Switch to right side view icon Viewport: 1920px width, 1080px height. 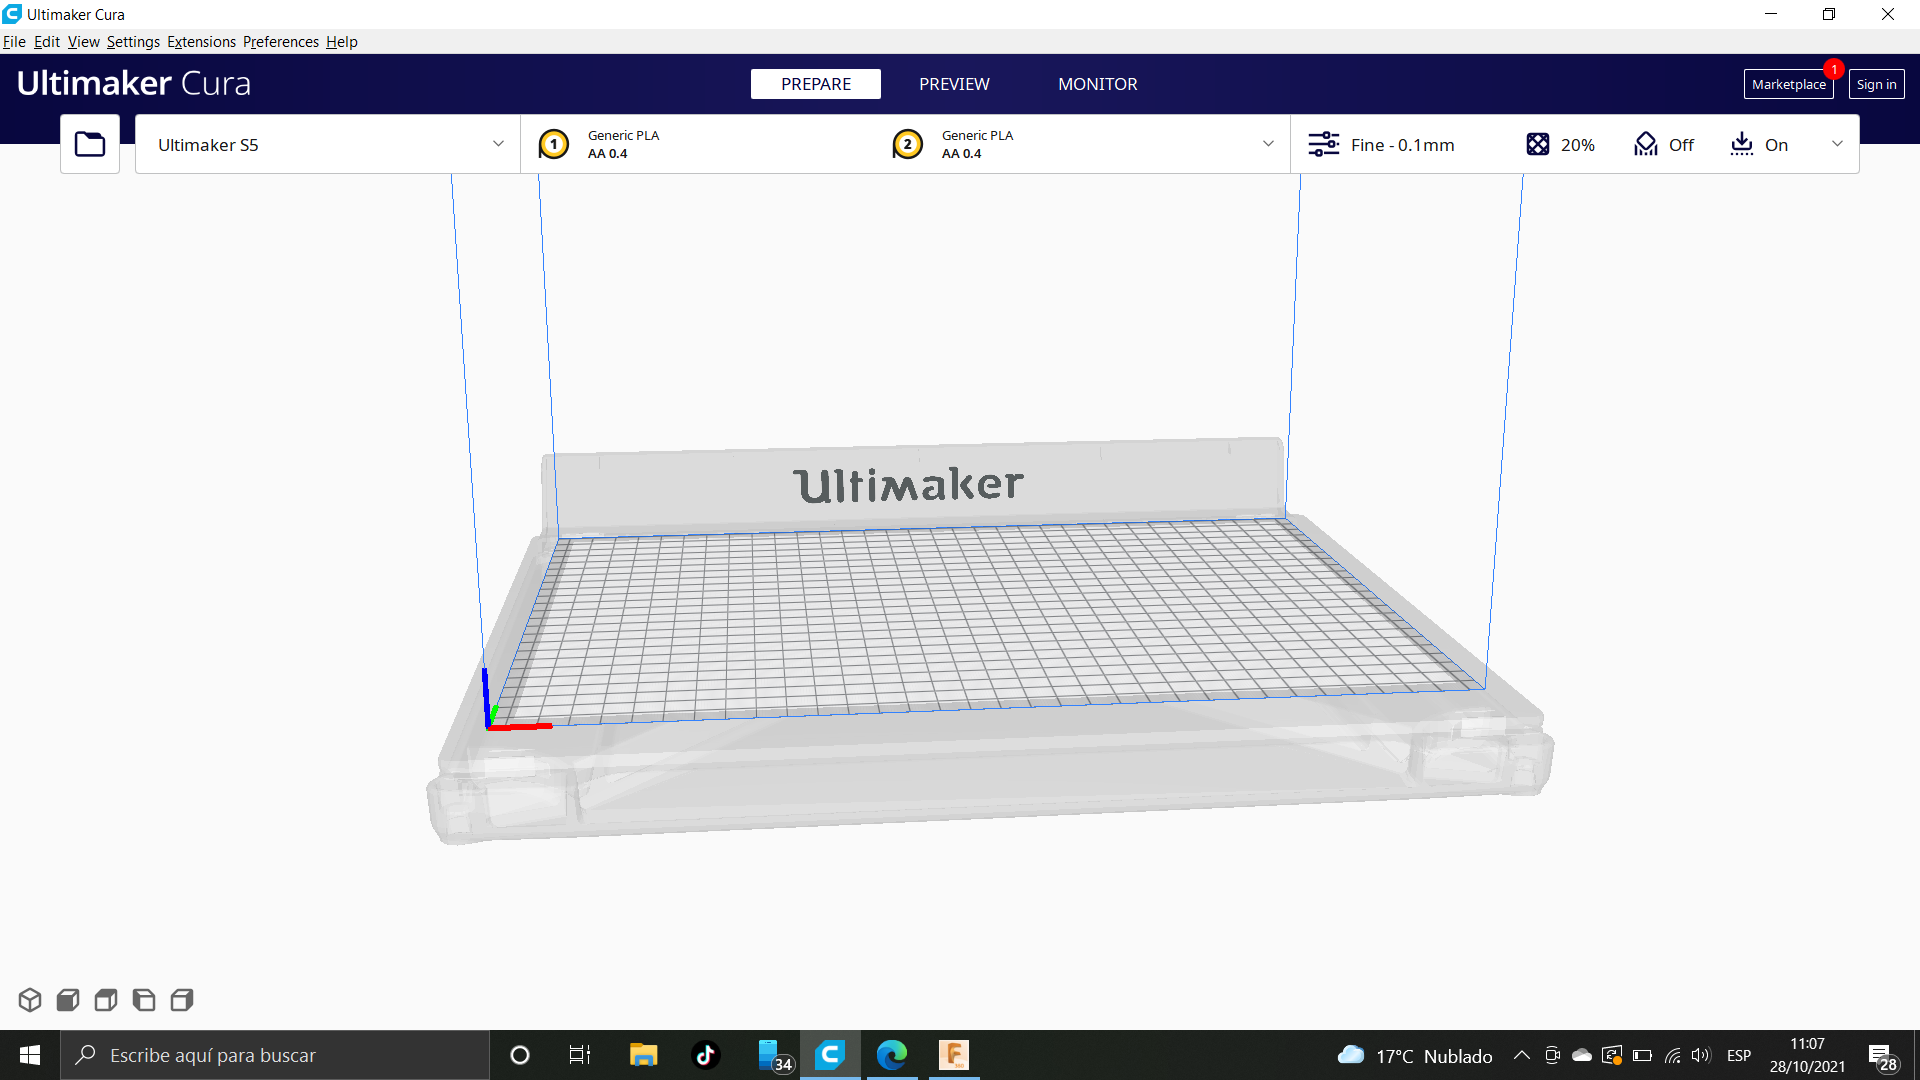click(x=182, y=1000)
